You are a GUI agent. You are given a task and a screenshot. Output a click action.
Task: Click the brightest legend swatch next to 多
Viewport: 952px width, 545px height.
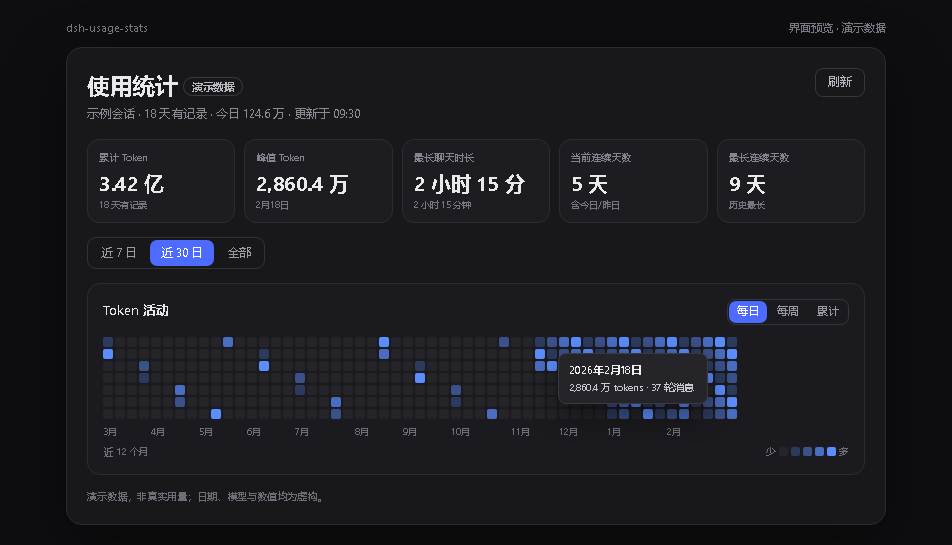point(831,452)
